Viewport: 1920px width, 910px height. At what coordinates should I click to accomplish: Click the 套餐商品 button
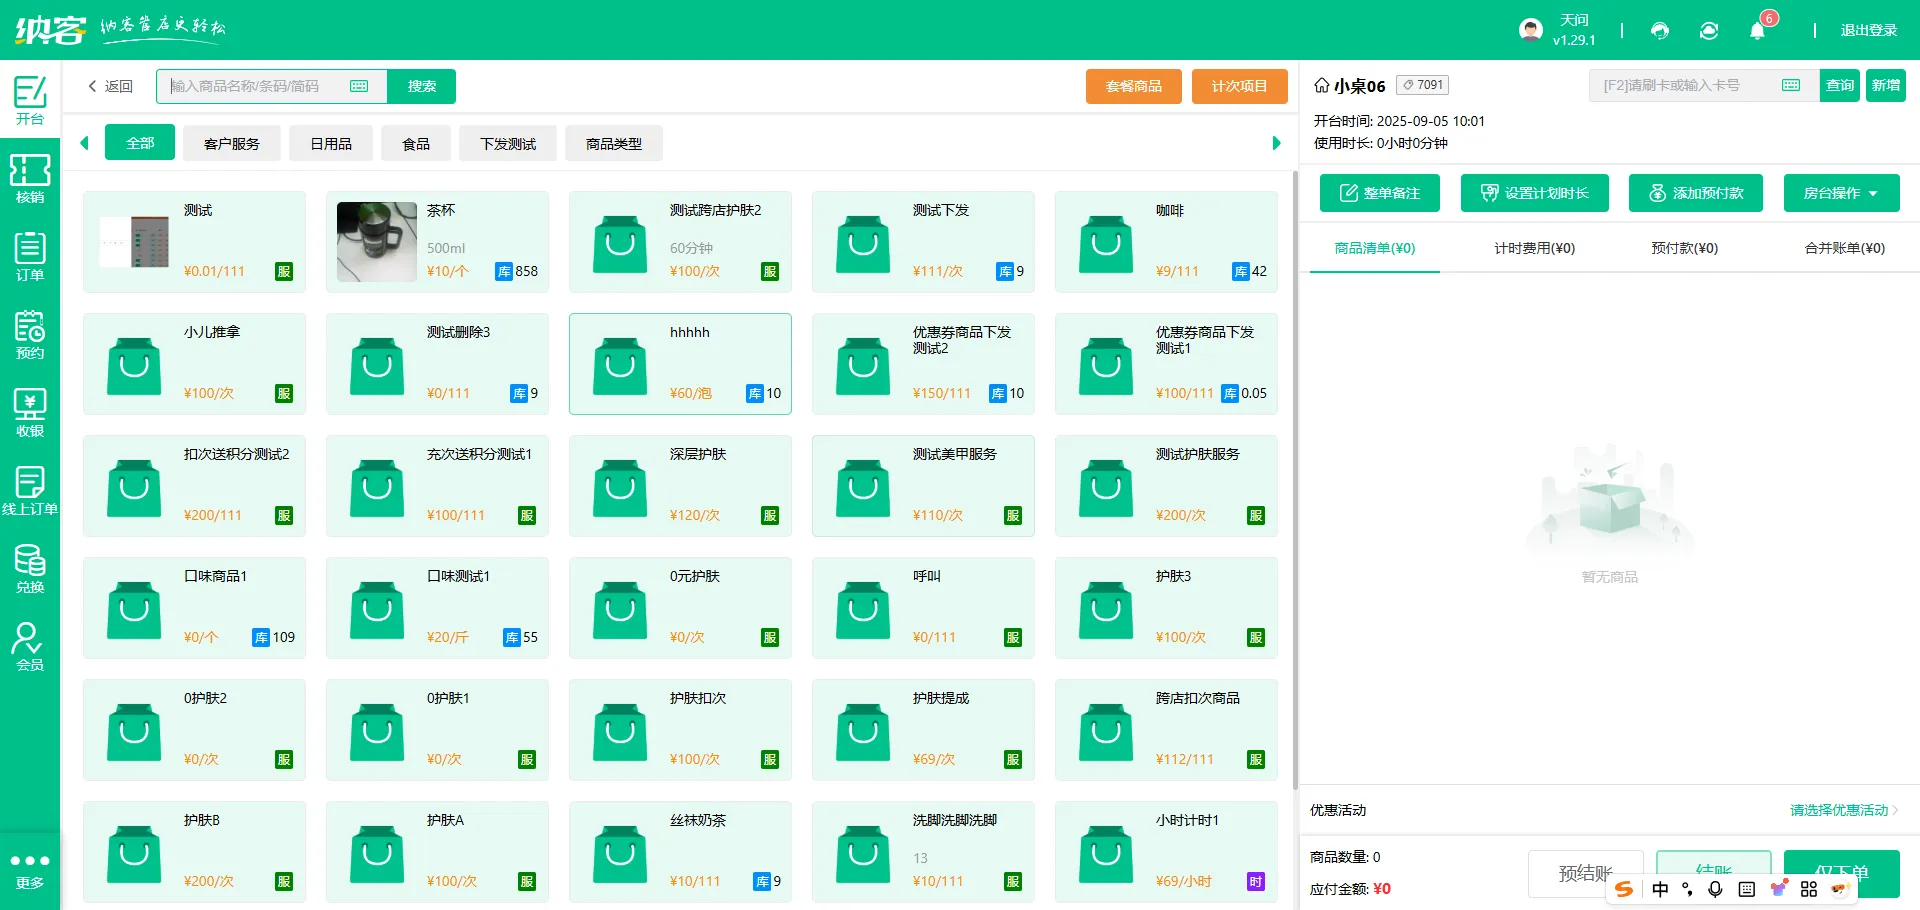tap(1133, 86)
